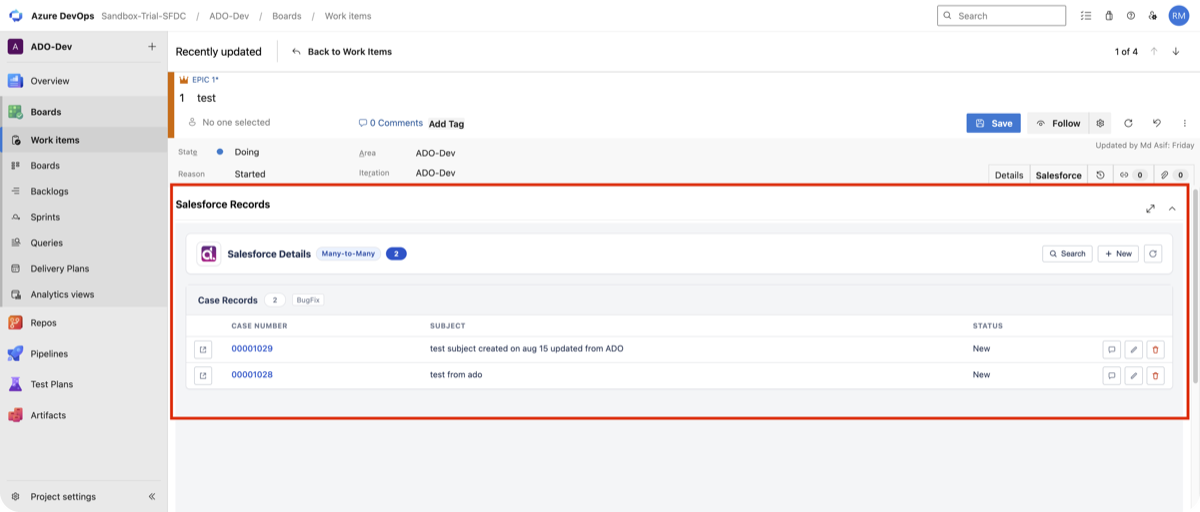Open case 00001029 in new window icon
1200x512 pixels.
click(x=203, y=349)
